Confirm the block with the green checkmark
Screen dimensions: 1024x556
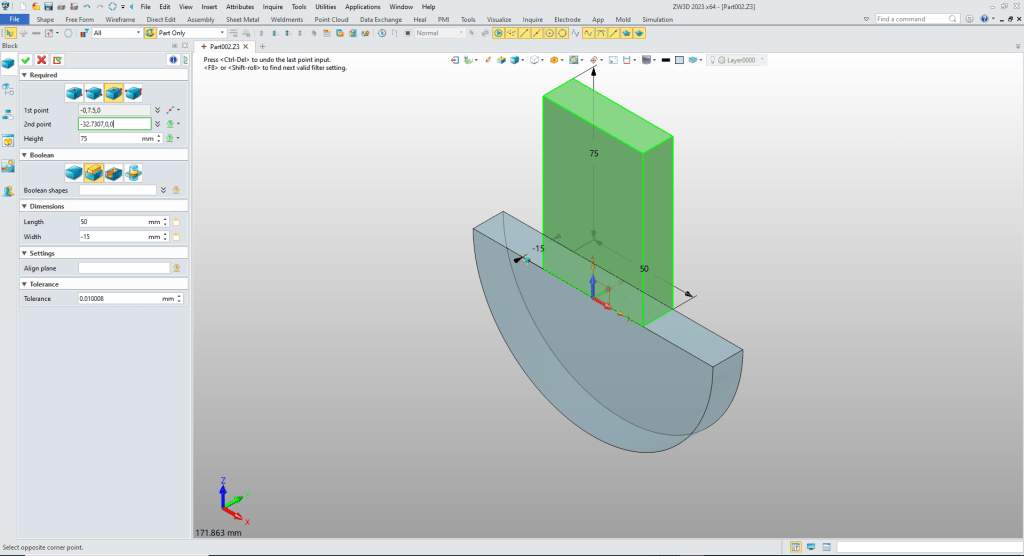[x=26, y=60]
